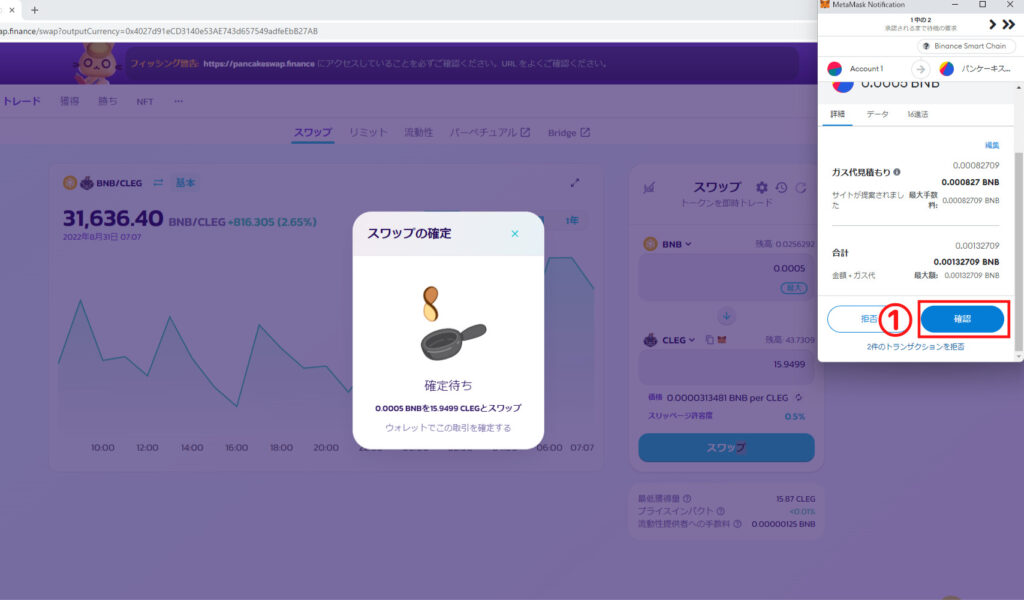Click the 編集 gas edit link

pyautogui.click(x=991, y=145)
